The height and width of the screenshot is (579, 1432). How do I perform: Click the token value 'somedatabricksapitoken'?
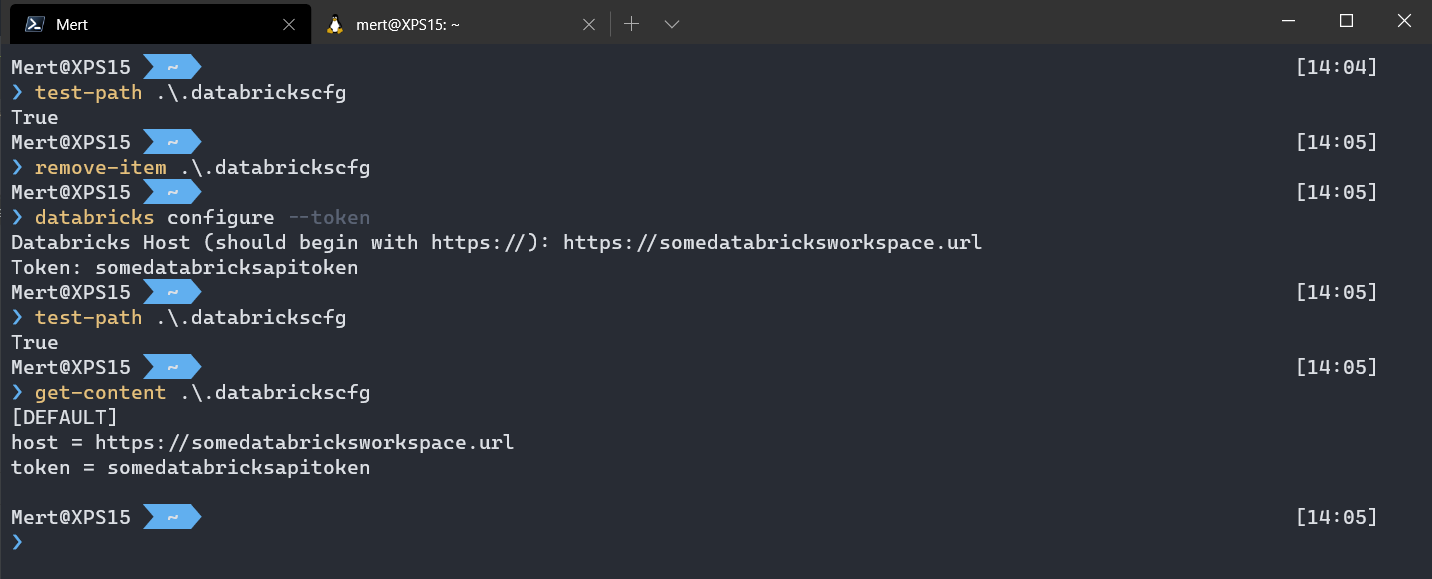[x=225, y=267]
